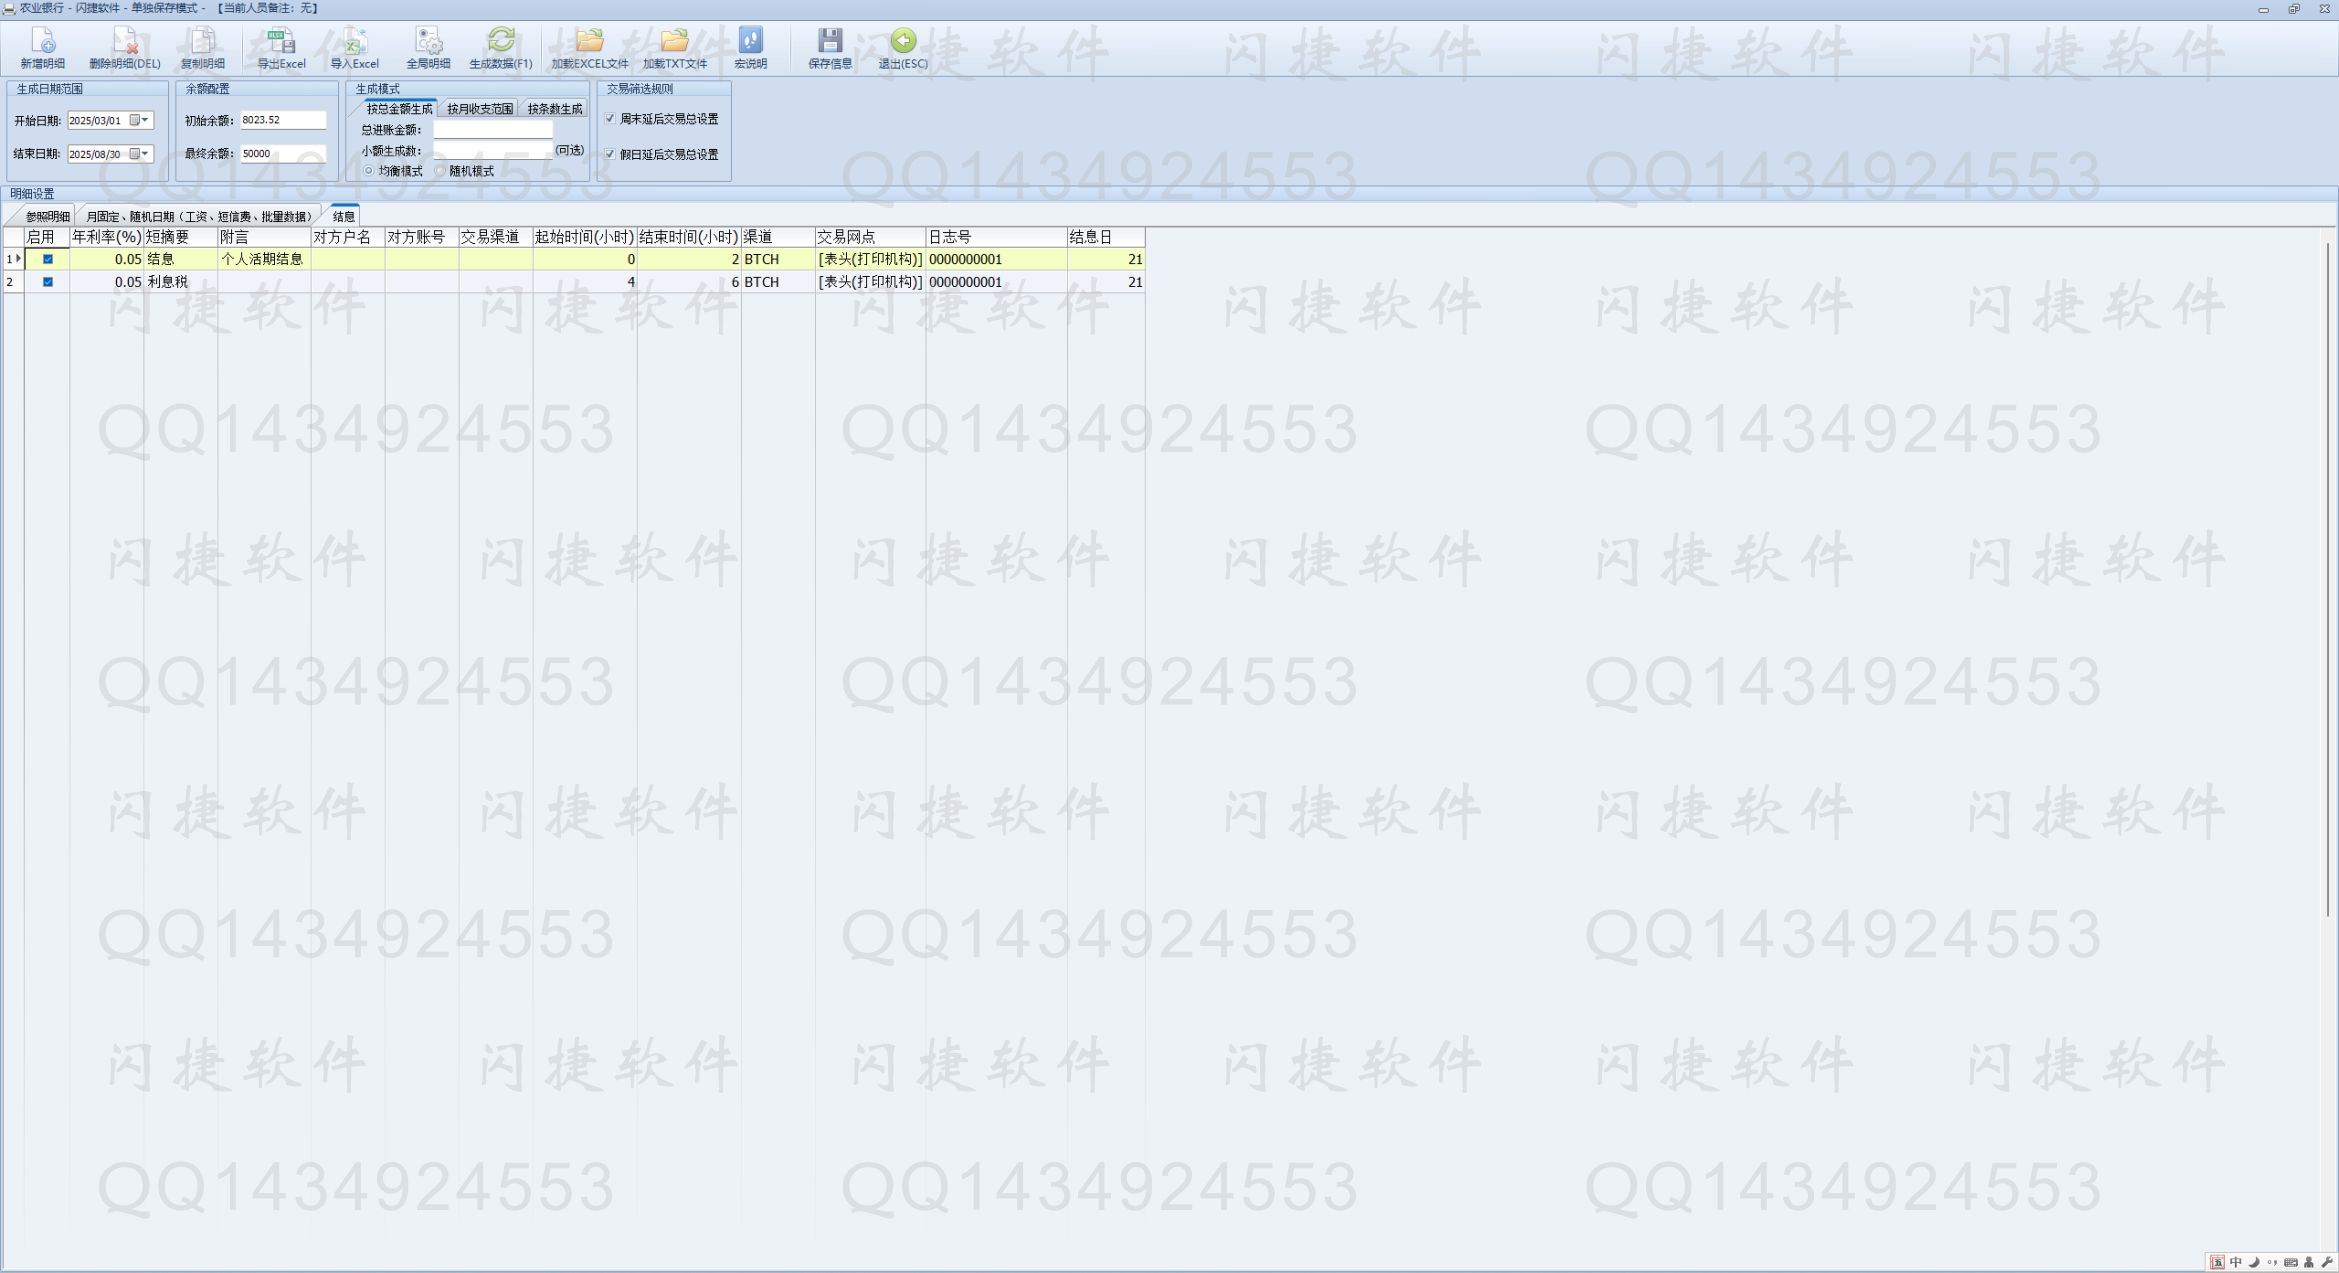Click the 交易网点 column header

(868, 237)
